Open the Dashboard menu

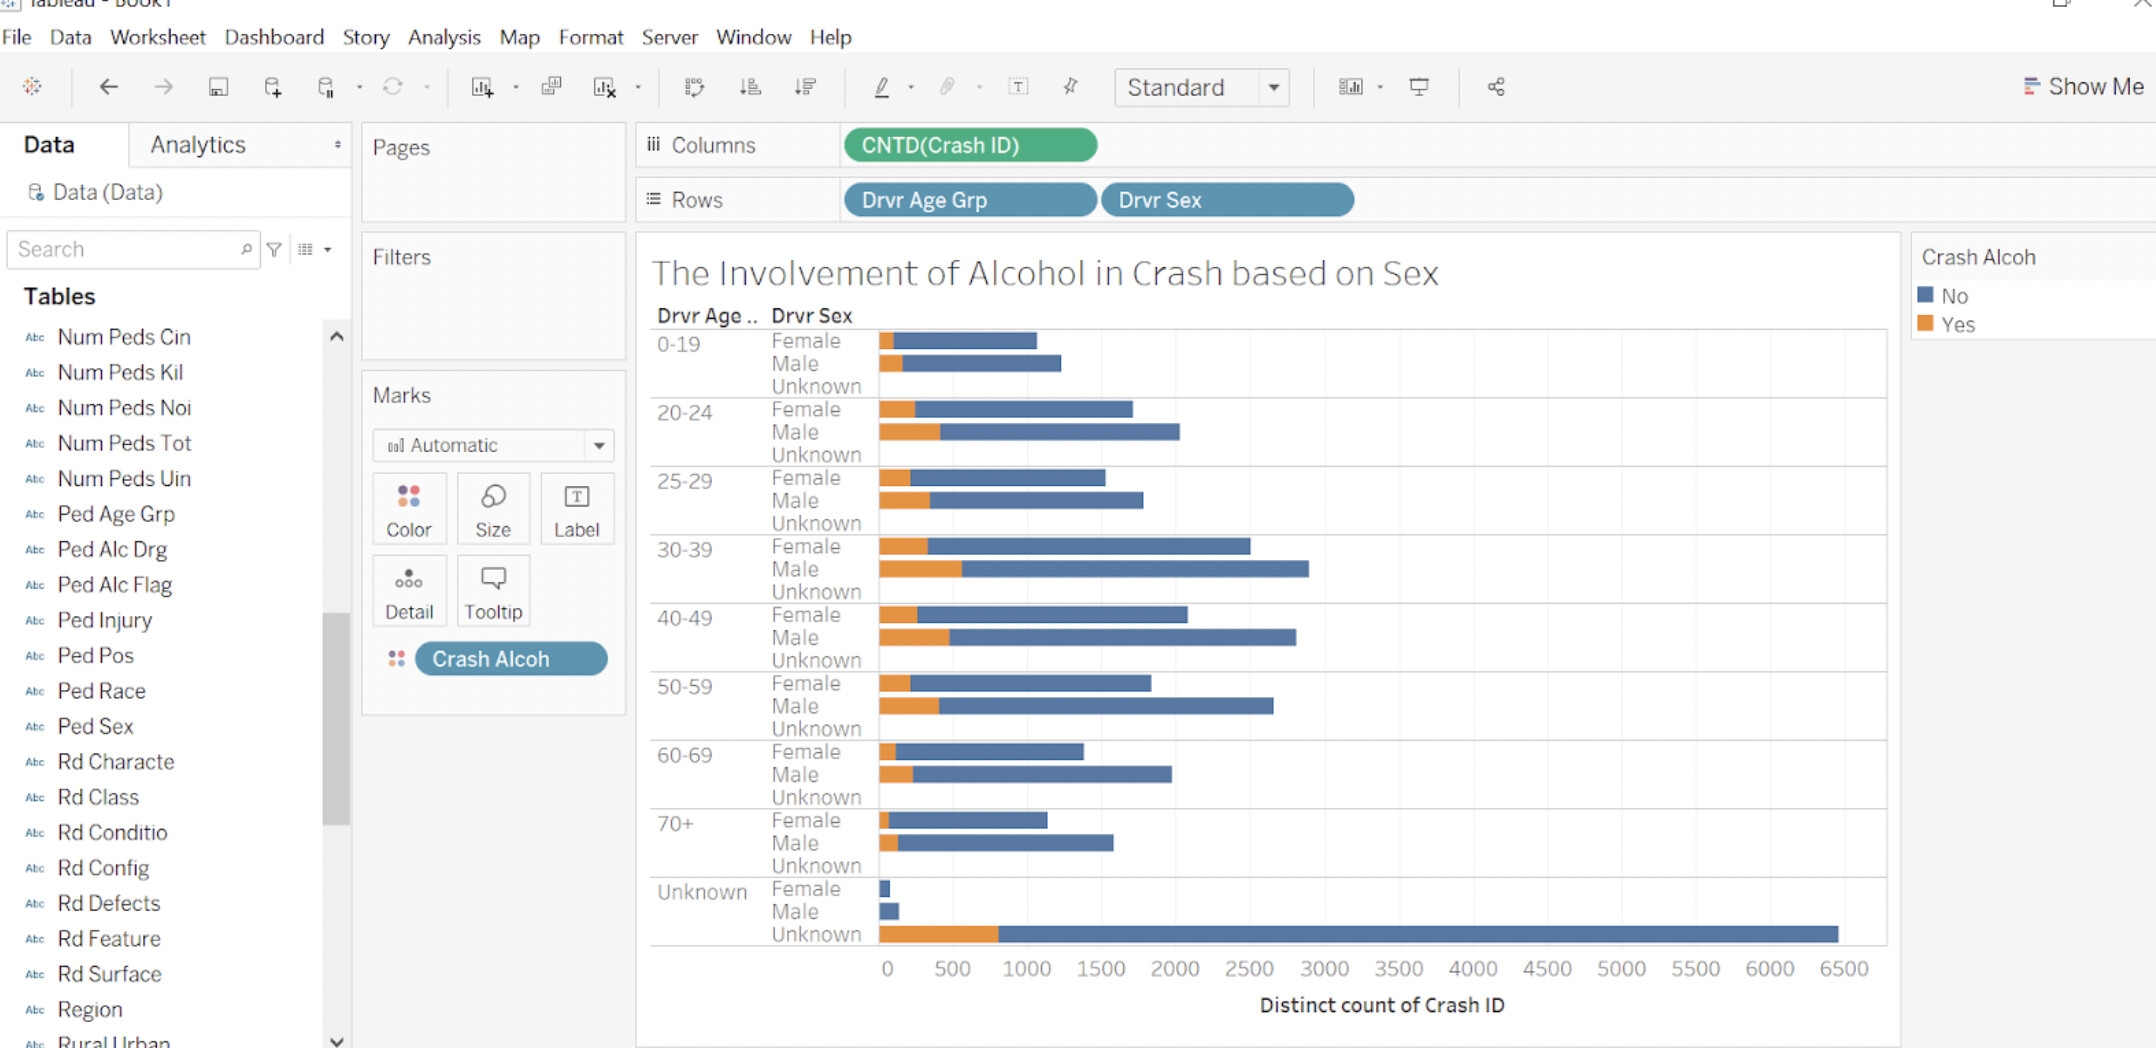pyautogui.click(x=274, y=37)
